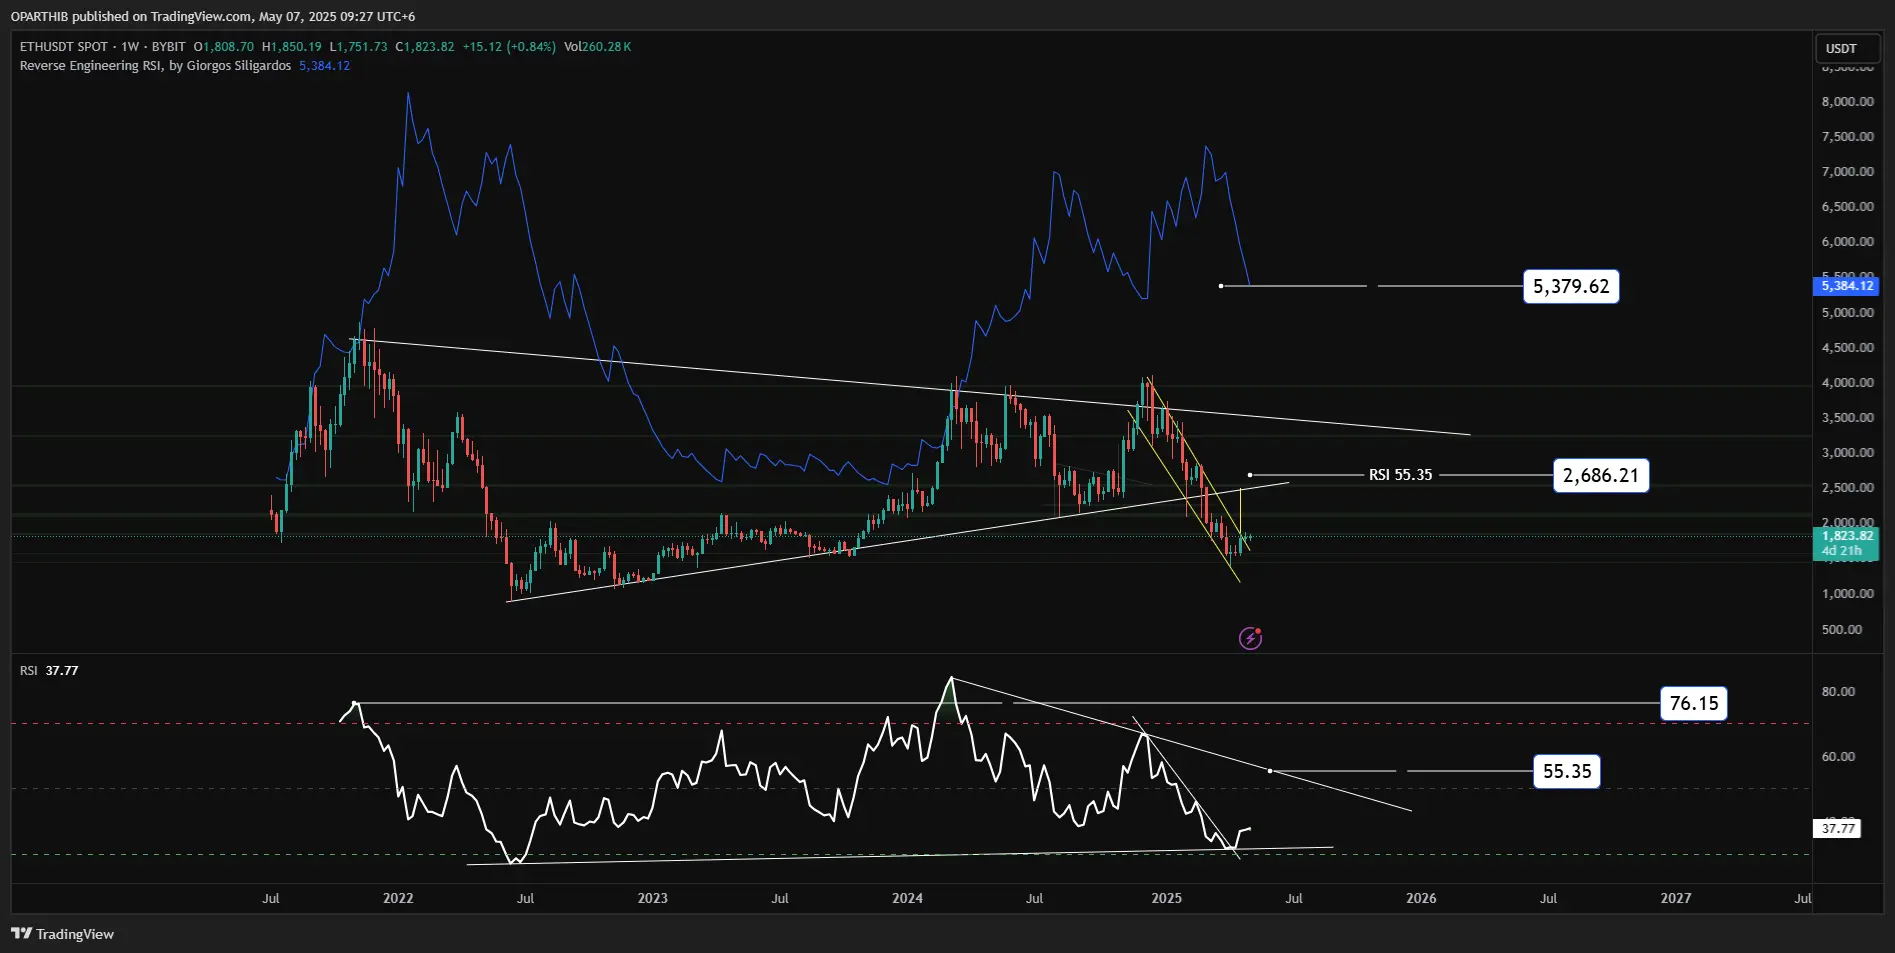Click the 55.35 RSI callout label
This screenshot has width=1895, height=953.
1567,771
